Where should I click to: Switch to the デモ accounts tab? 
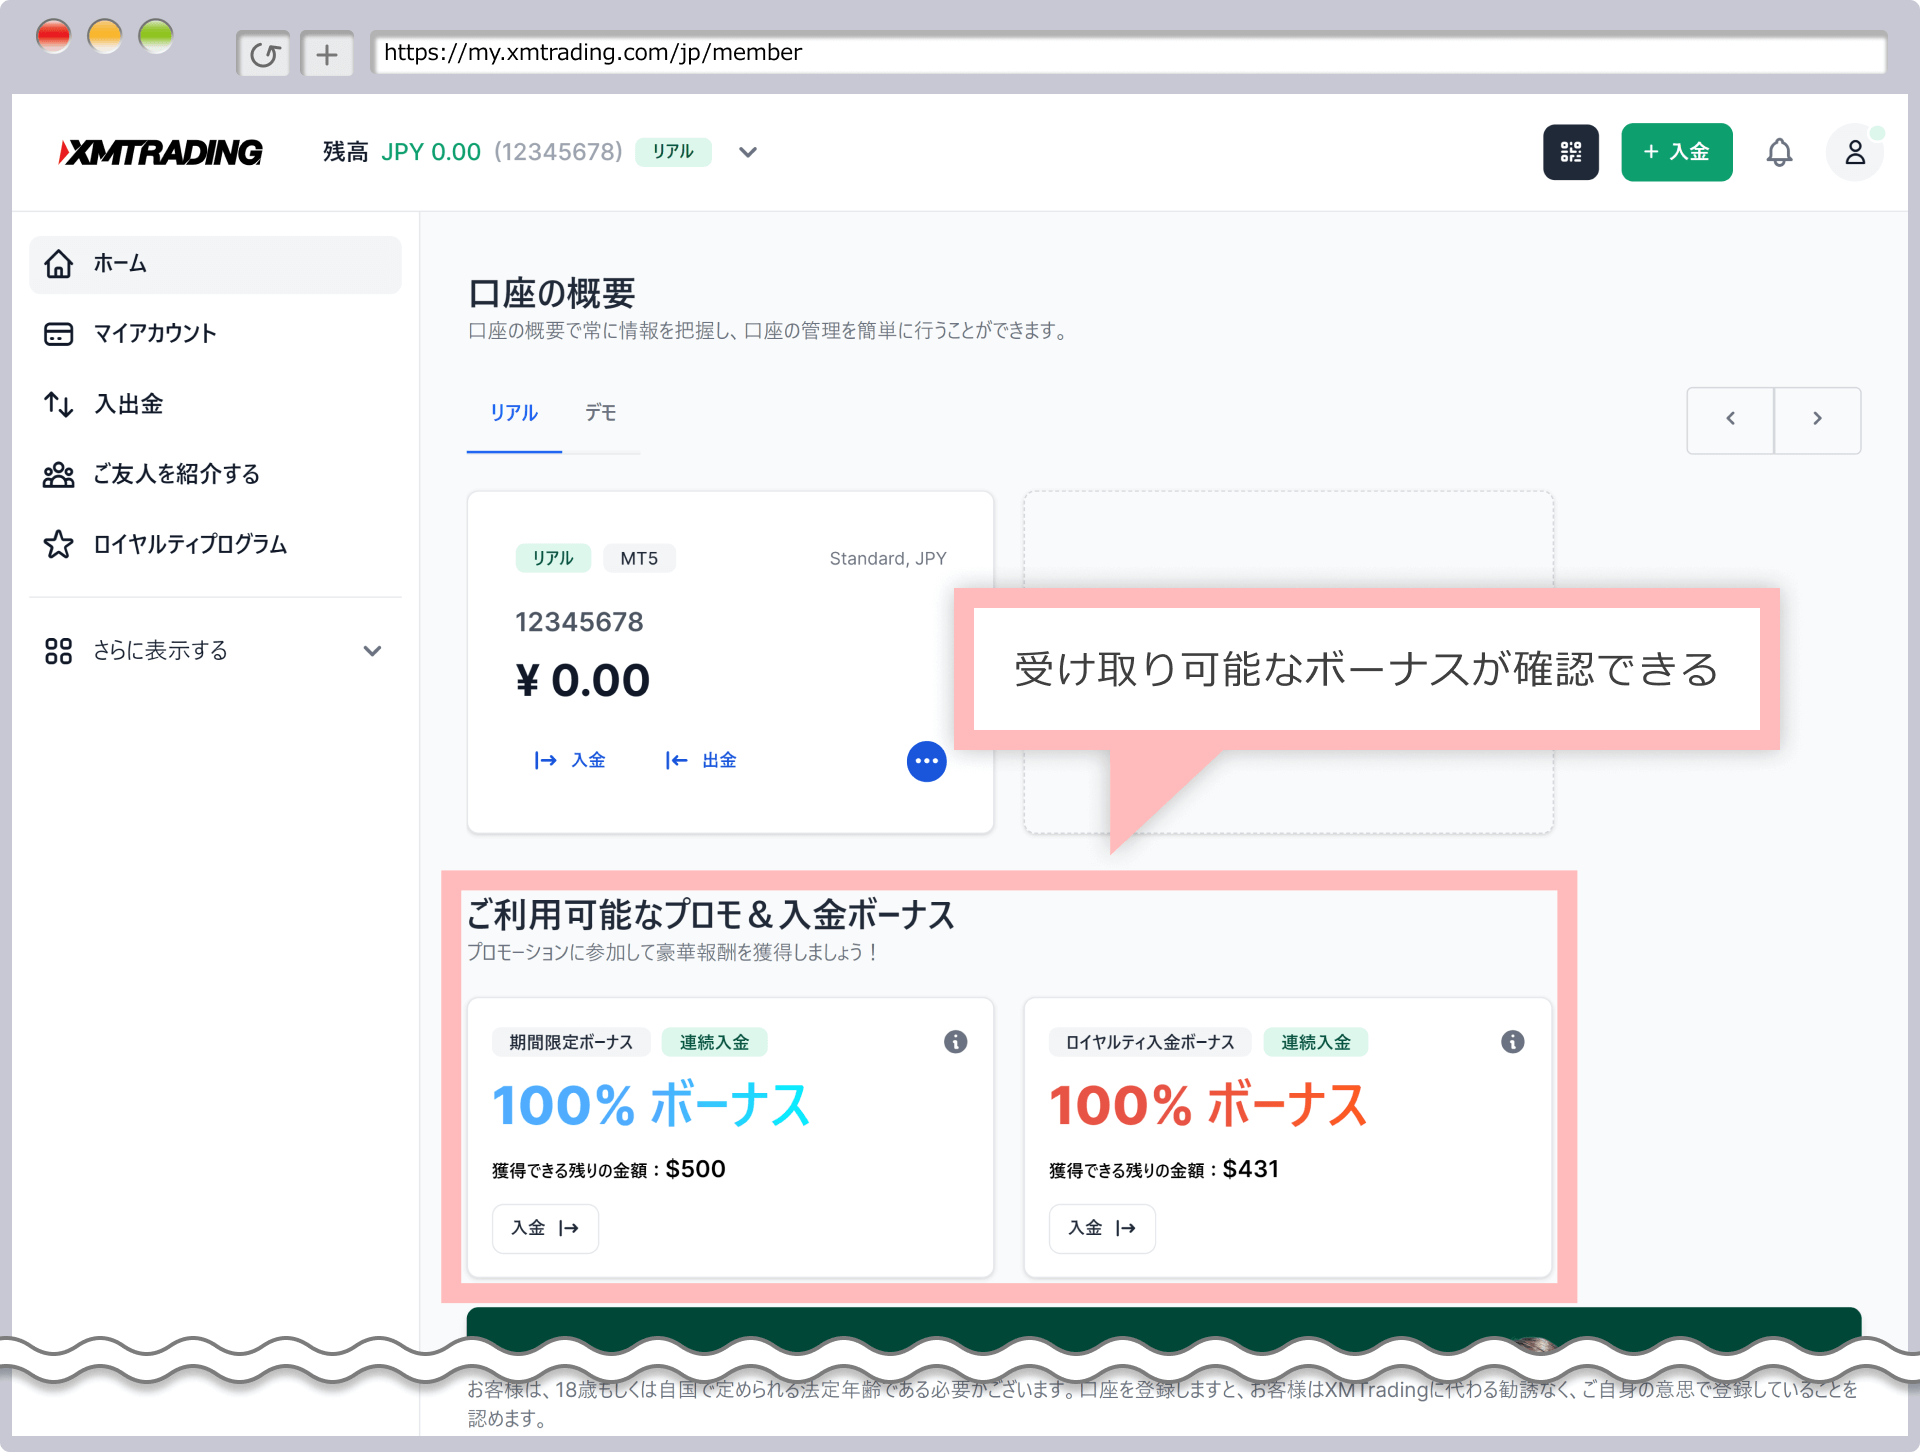pyautogui.click(x=601, y=413)
